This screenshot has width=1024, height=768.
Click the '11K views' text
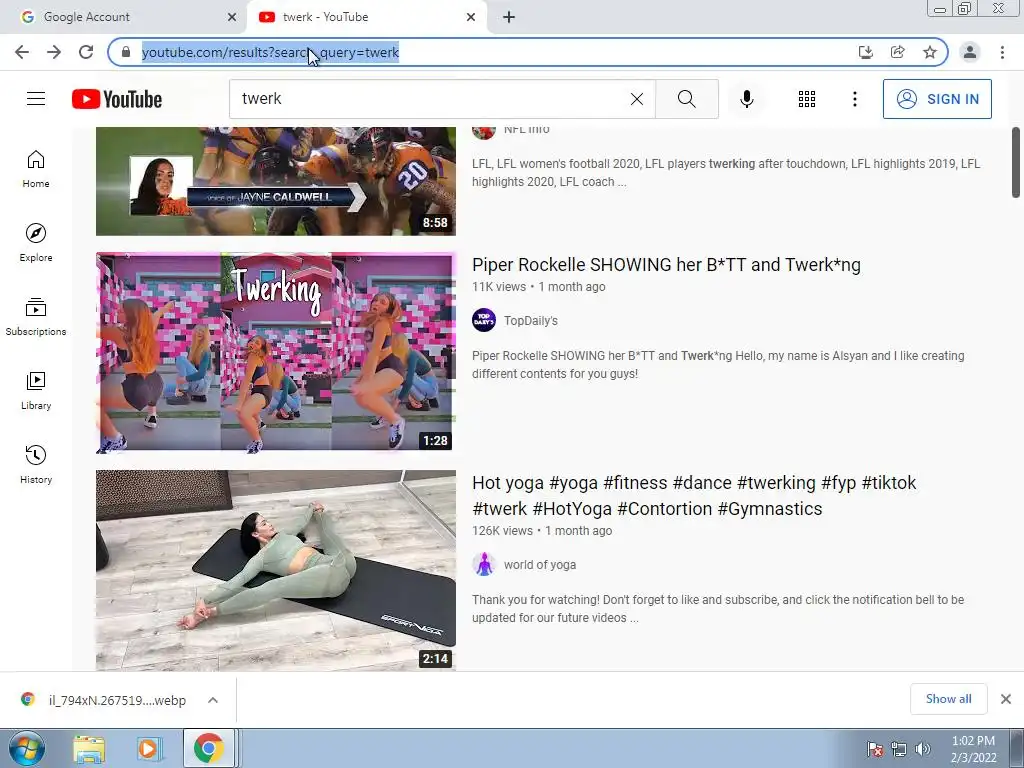pyautogui.click(x=499, y=287)
